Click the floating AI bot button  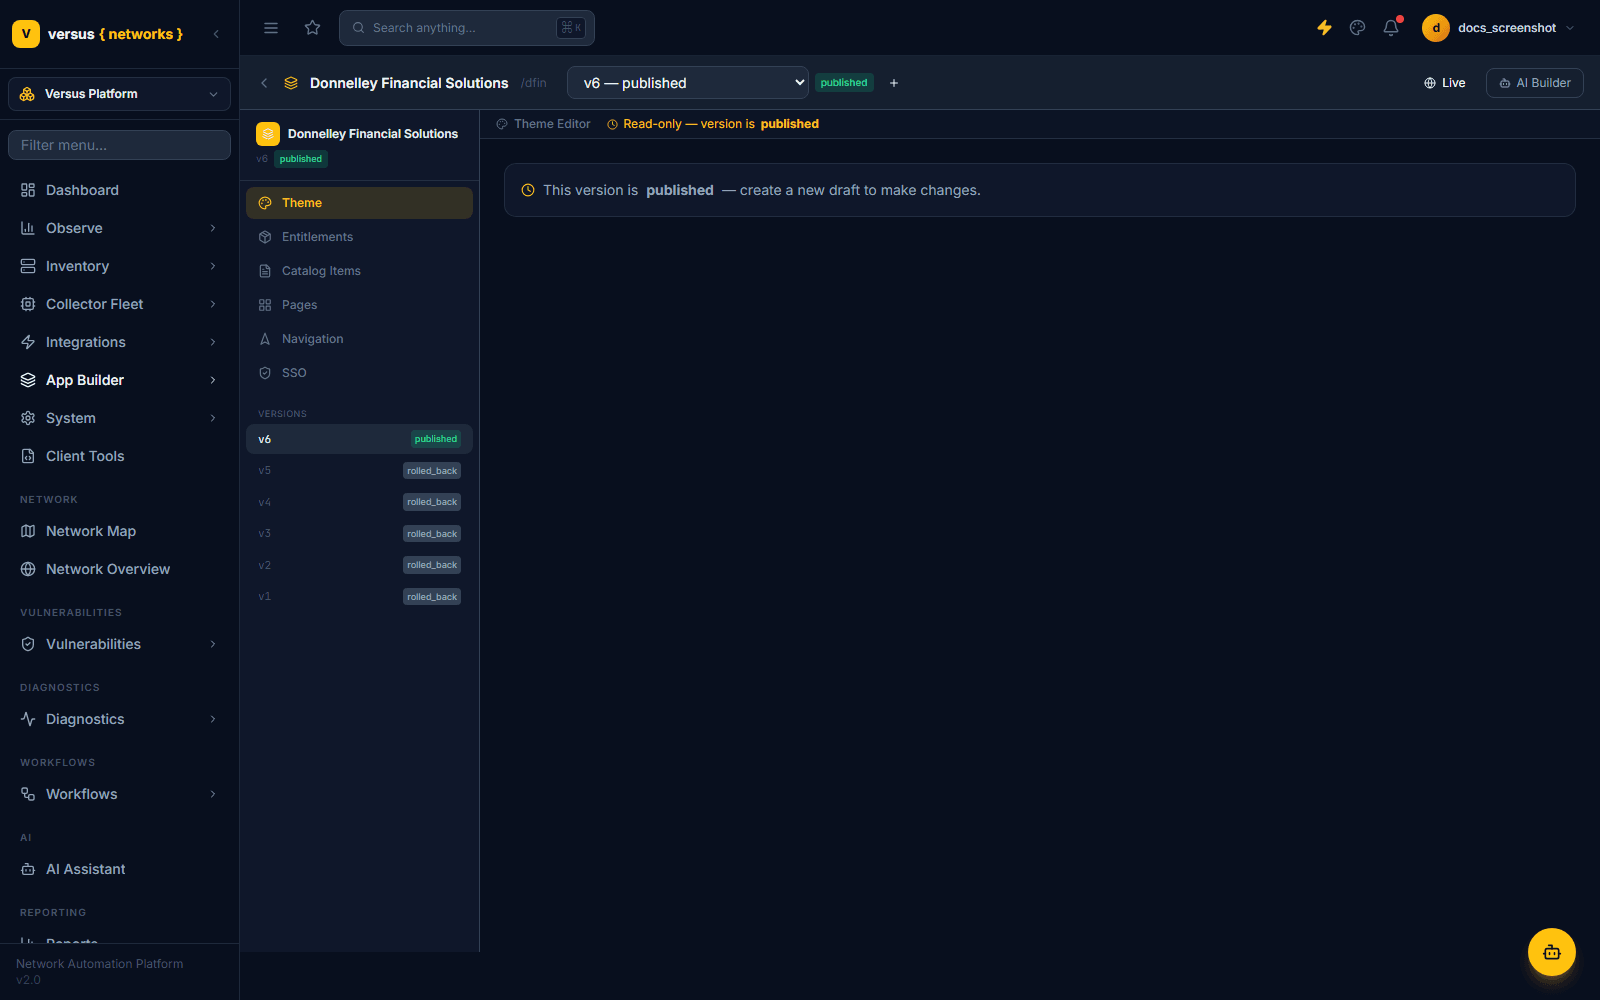click(x=1552, y=952)
